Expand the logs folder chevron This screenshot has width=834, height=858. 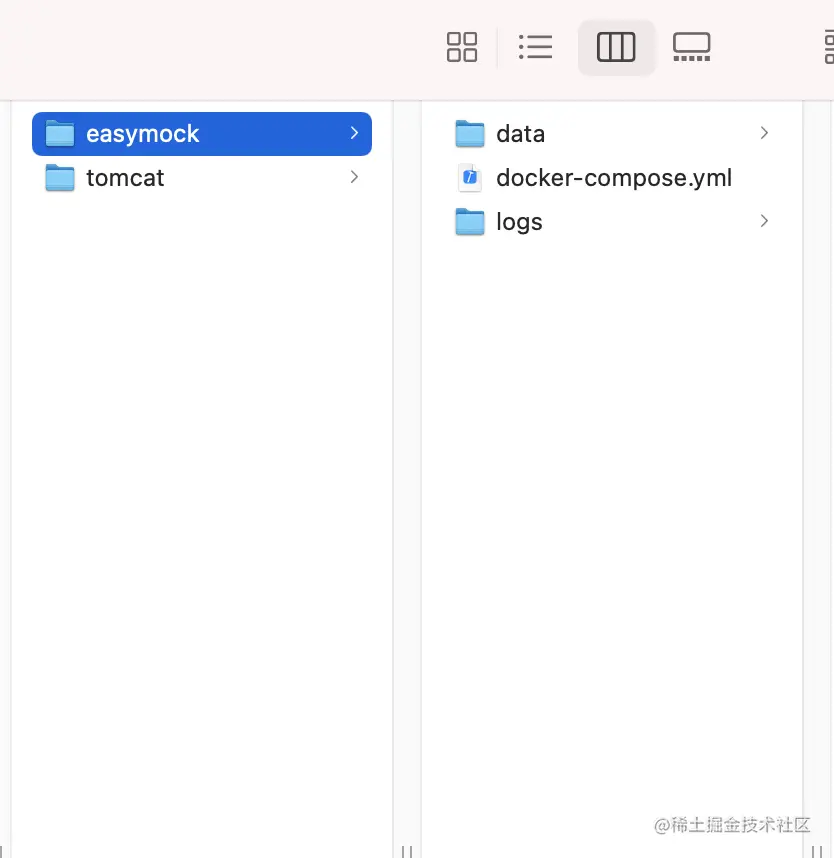pos(764,221)
